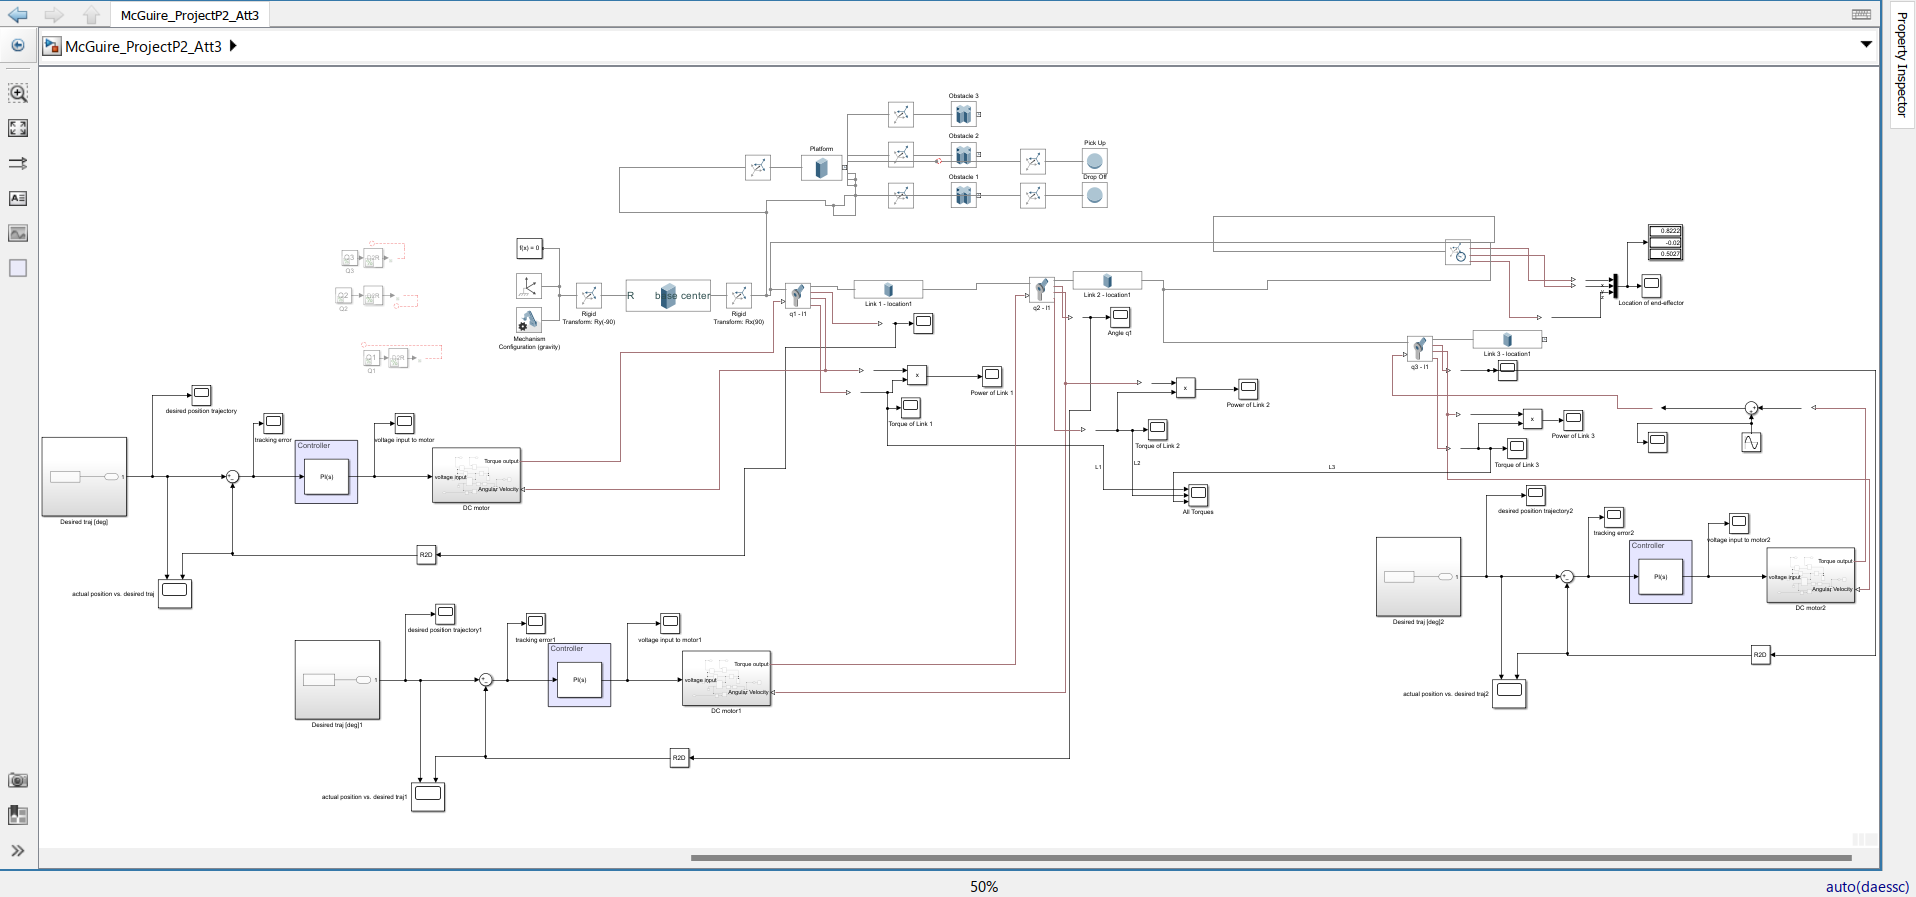Select the q1 - l1 revolute joint

tap(797, 295)
